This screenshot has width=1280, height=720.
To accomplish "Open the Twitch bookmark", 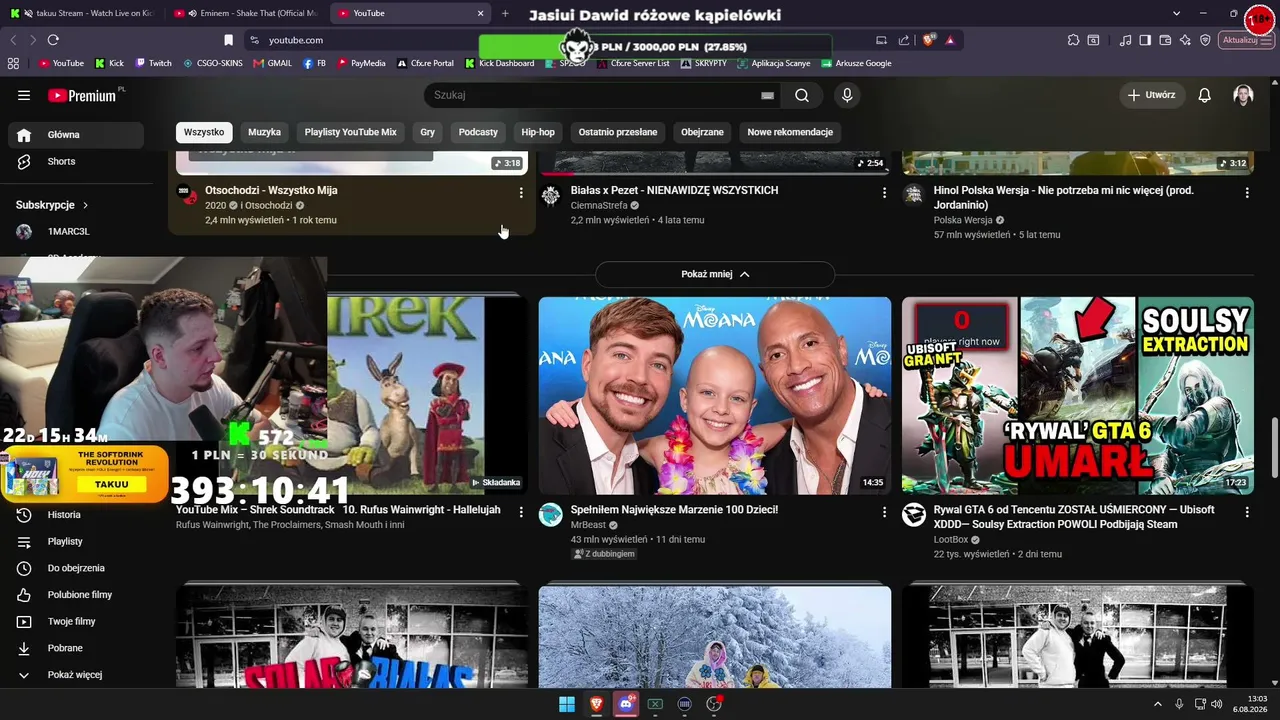I will point(153,63).
